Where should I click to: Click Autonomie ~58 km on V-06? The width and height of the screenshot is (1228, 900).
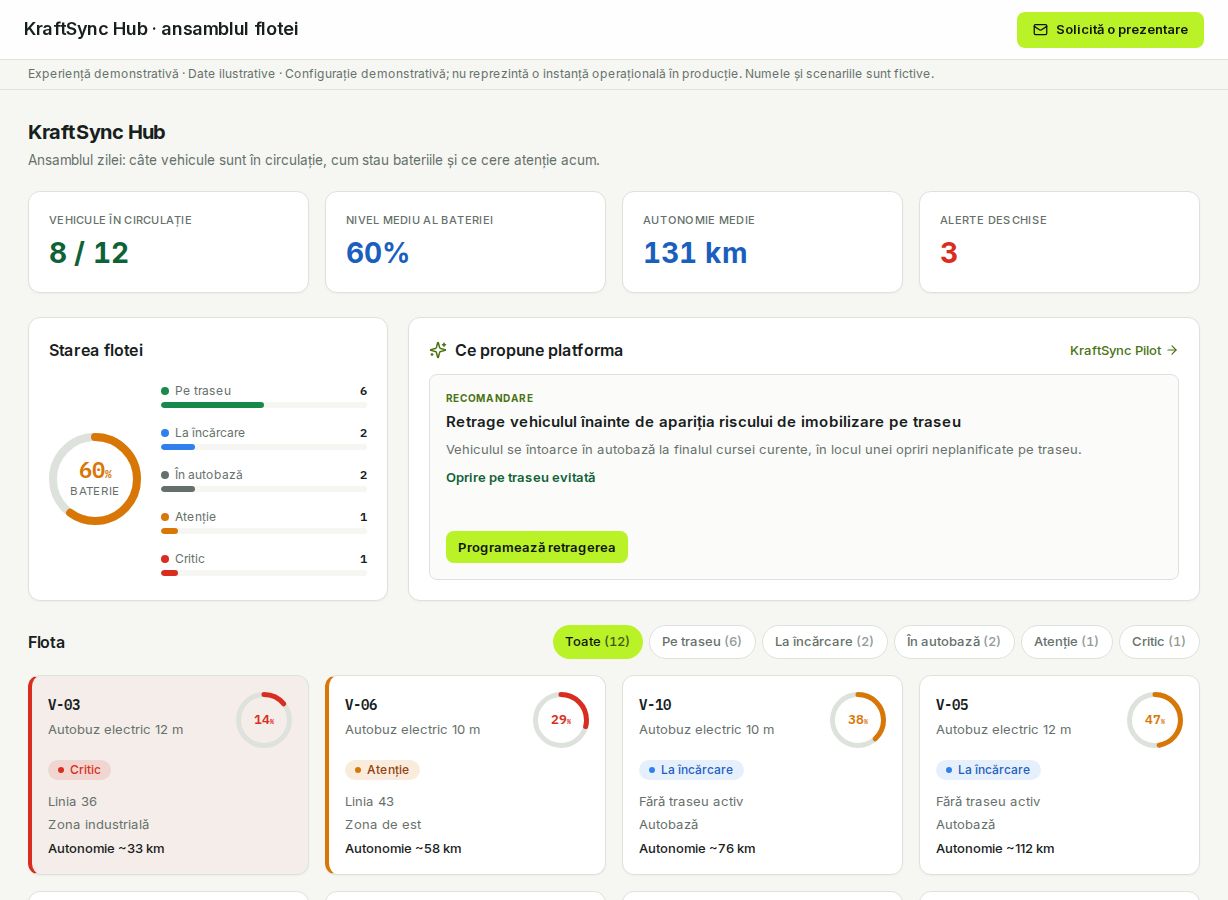pos(403,849)
